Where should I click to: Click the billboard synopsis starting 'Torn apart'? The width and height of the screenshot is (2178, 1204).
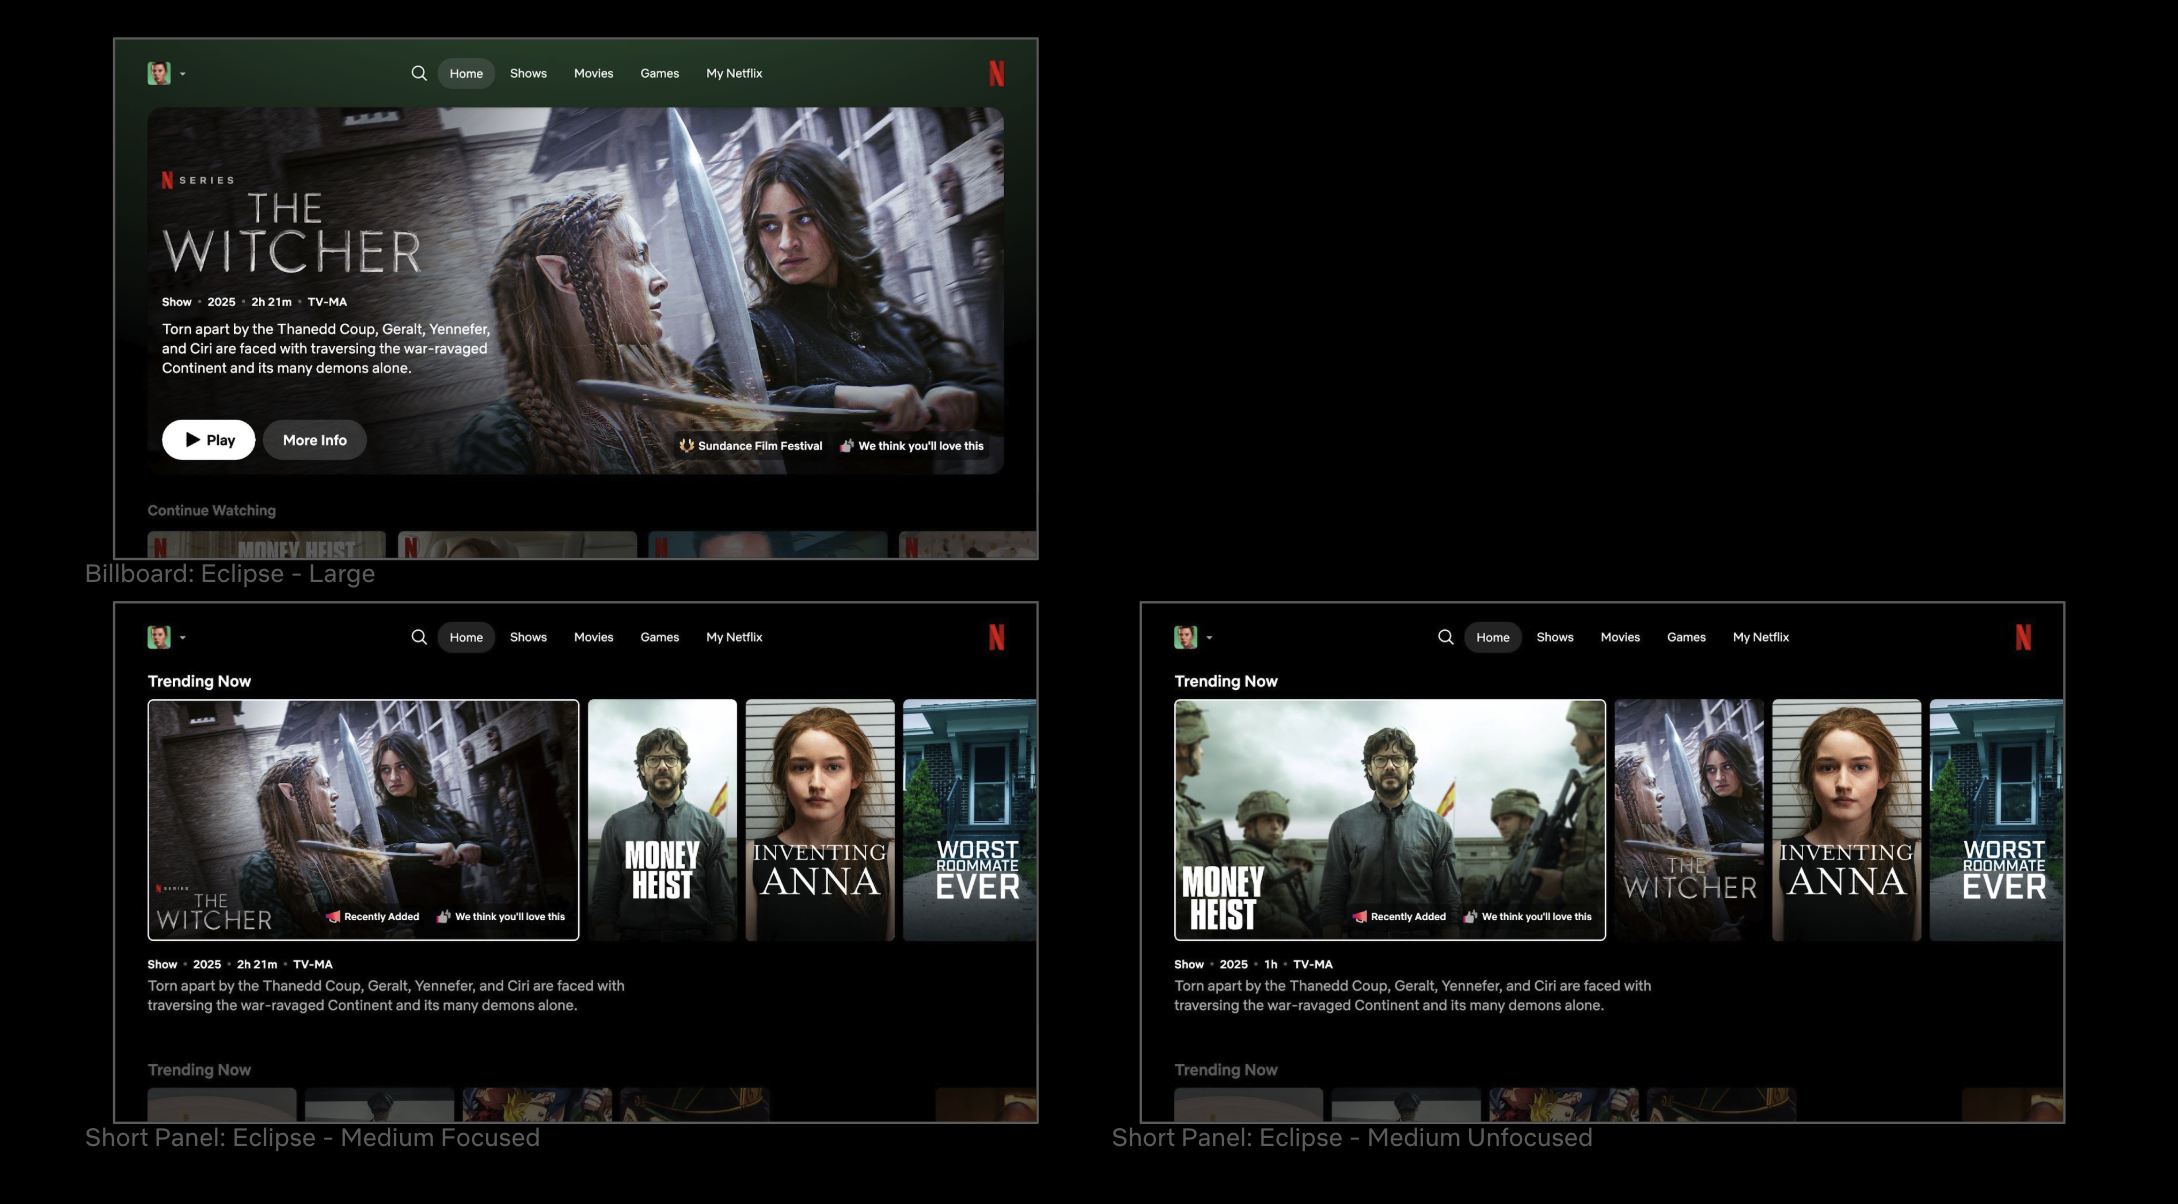click(326, 348)
